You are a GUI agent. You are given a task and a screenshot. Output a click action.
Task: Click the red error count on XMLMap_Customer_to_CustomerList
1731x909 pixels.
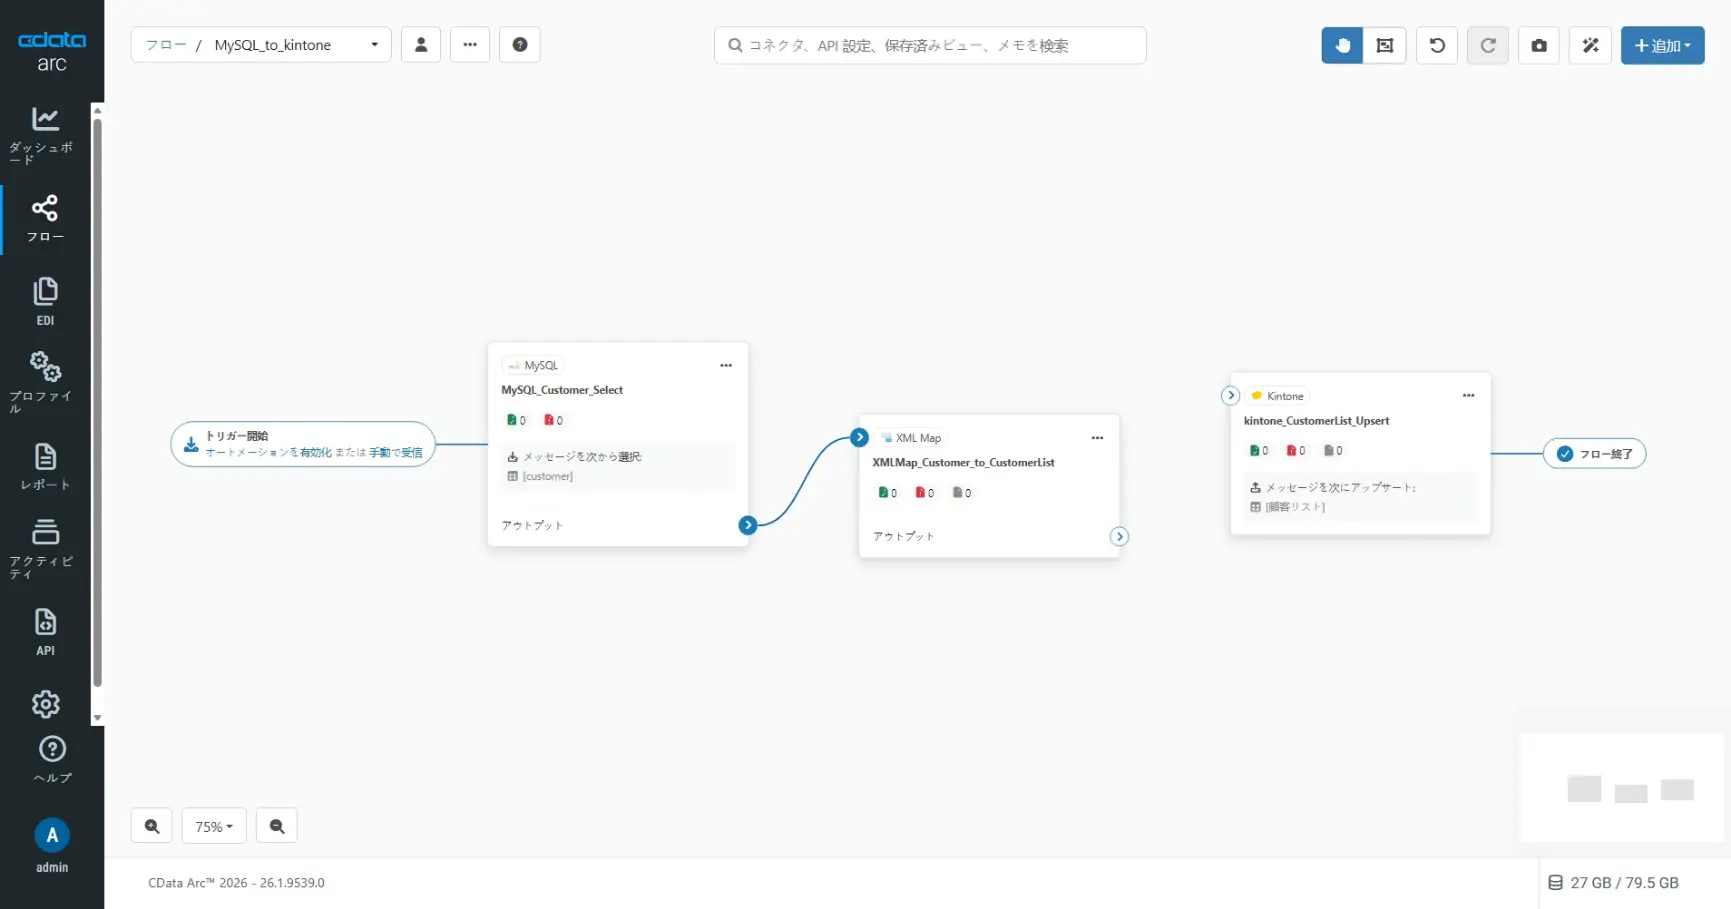[924, 492]
